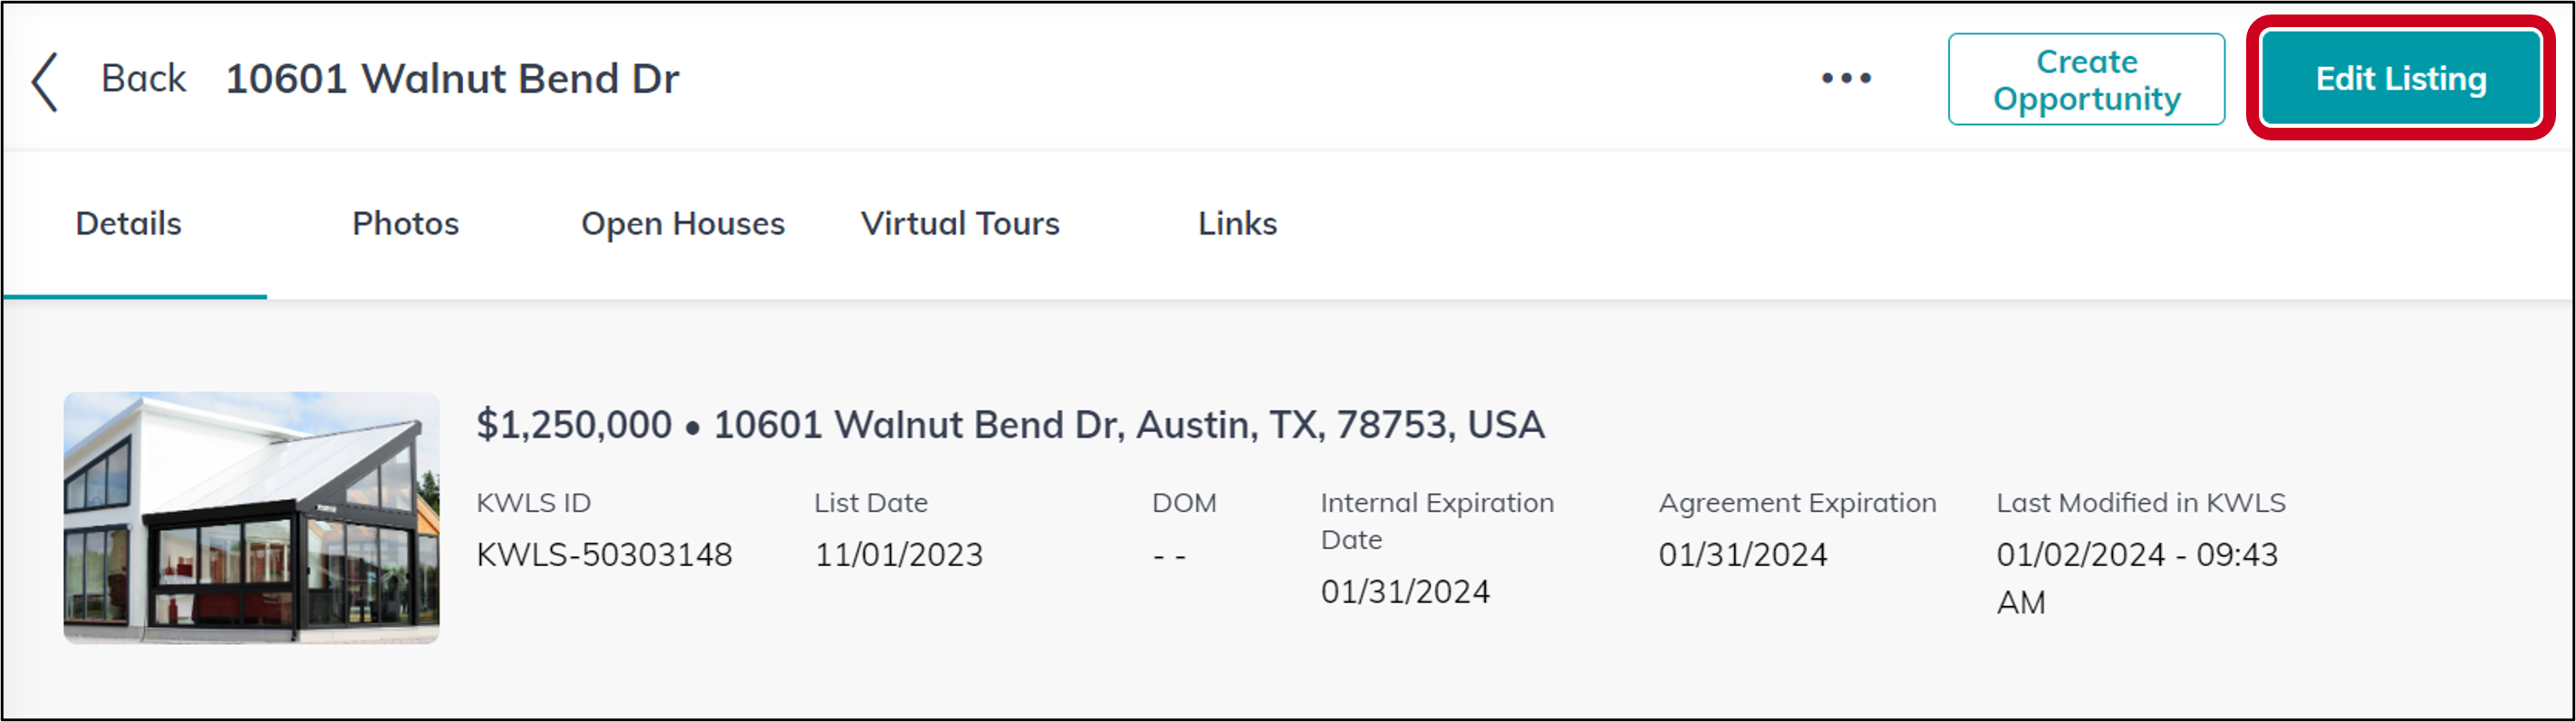Go to the Virtual Tours tab

tap(960, 223)
